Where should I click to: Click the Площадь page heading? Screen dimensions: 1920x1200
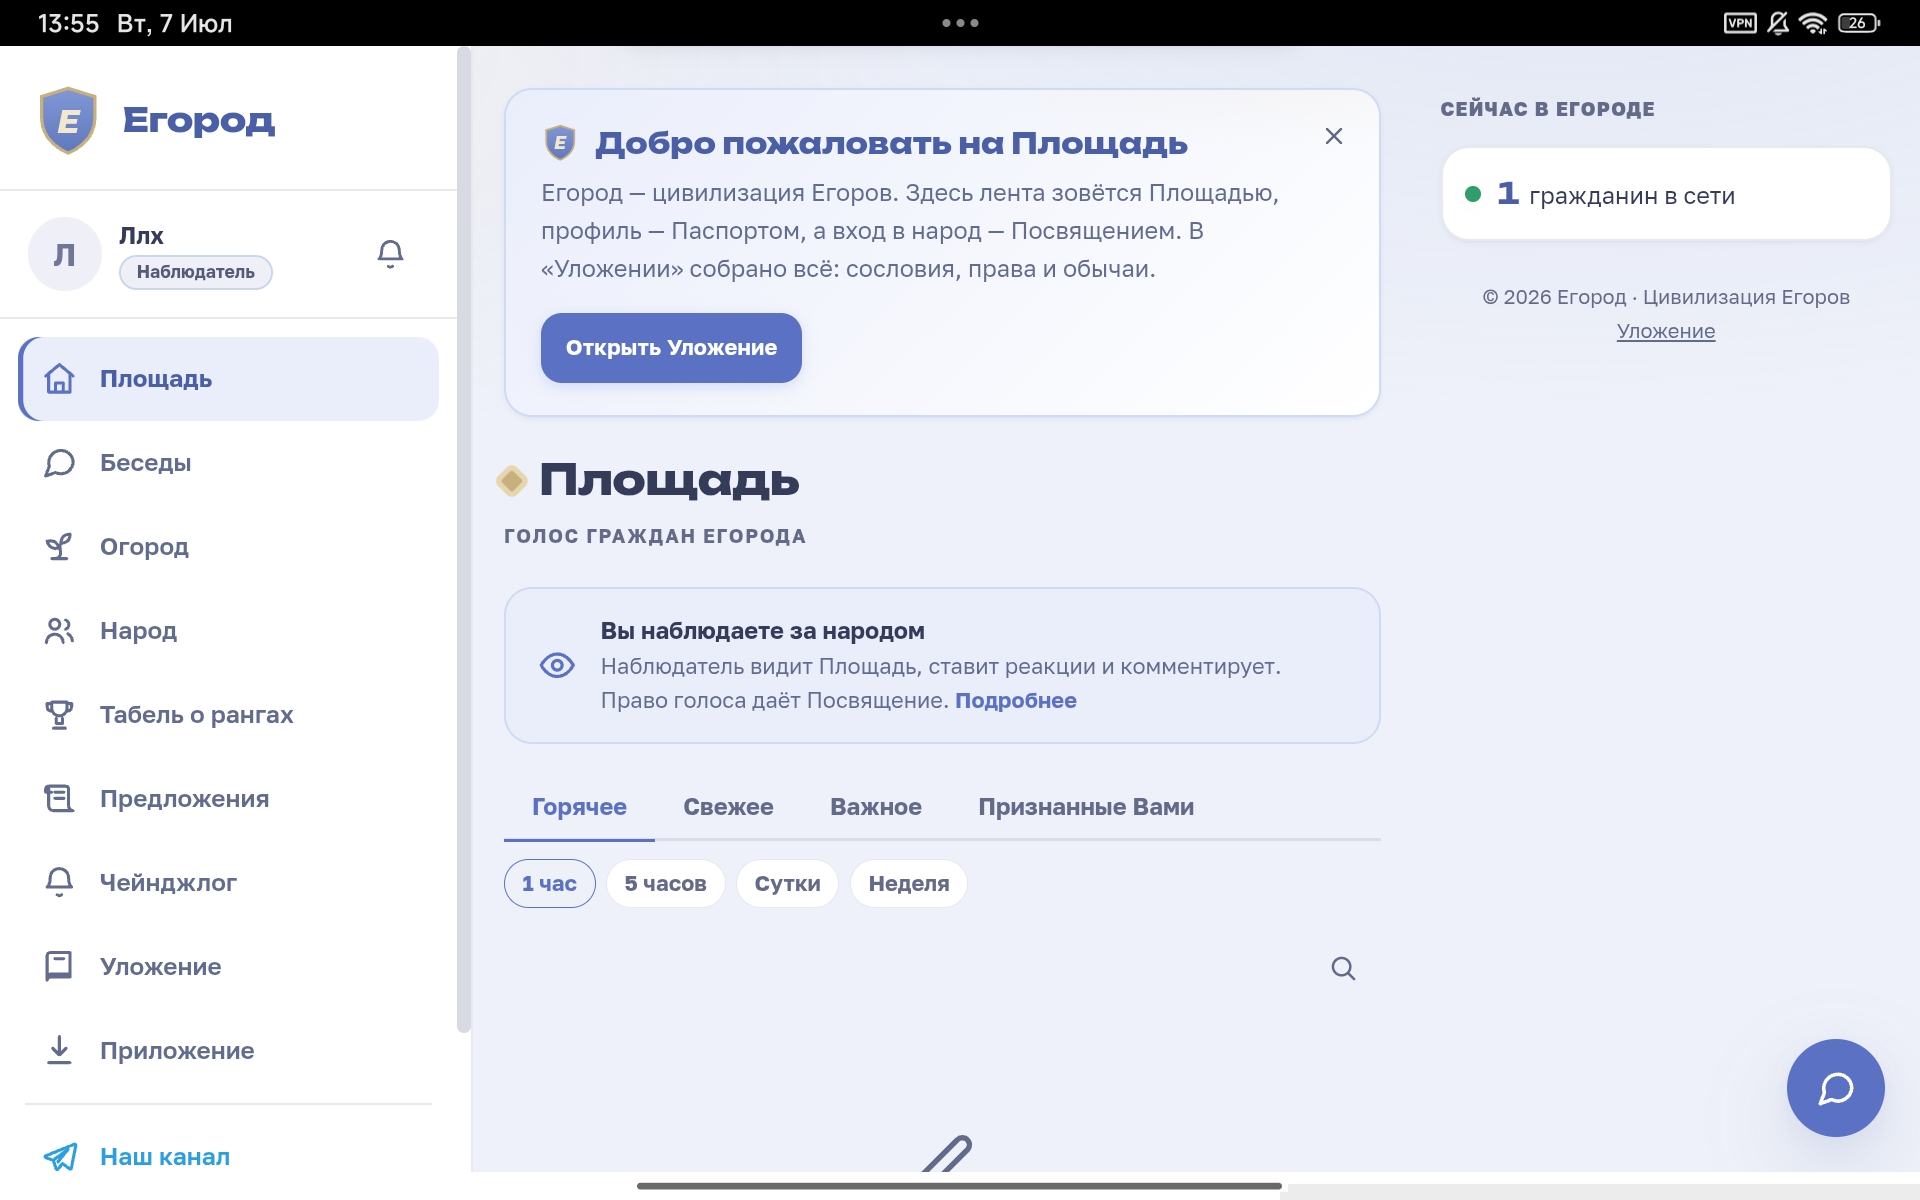click(x=669, y=480)
